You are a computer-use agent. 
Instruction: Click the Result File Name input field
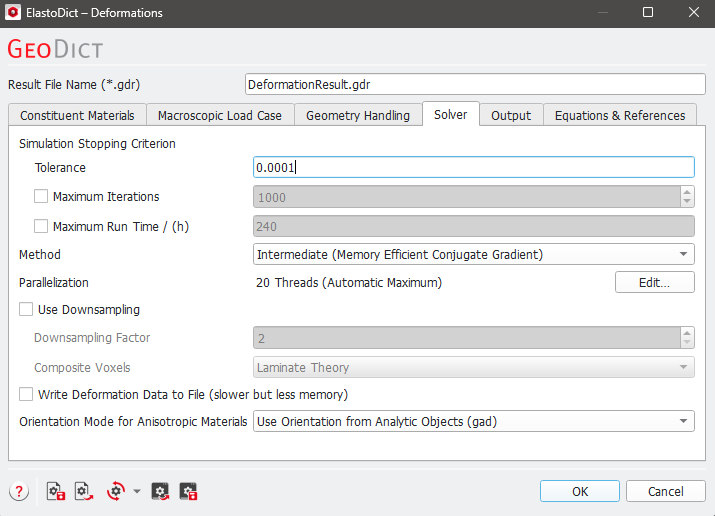(x=475, y=84)
